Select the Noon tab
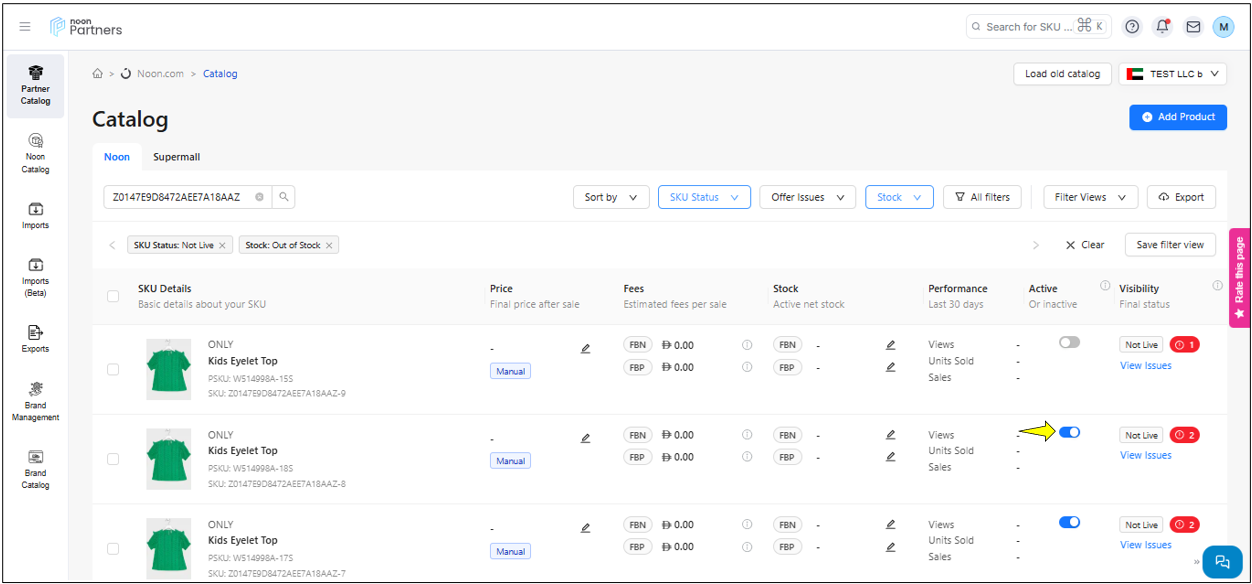Viewport: 1252px width, 584px height. 117,157
